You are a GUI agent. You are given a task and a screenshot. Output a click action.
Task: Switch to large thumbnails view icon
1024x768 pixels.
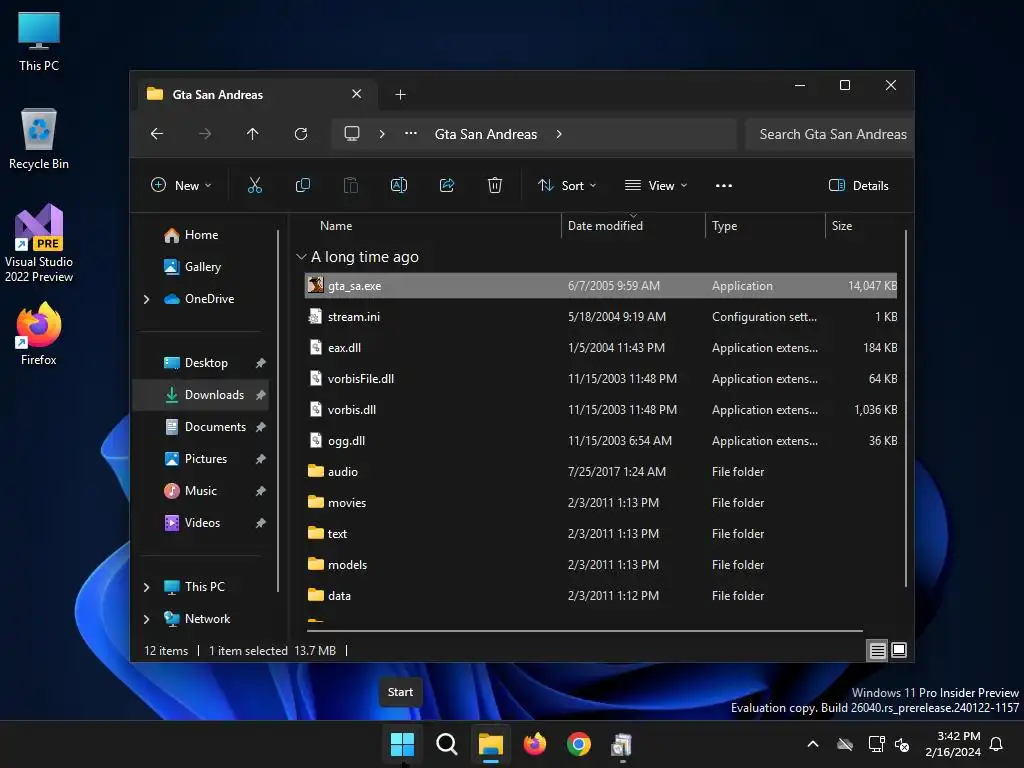[899, 650]
